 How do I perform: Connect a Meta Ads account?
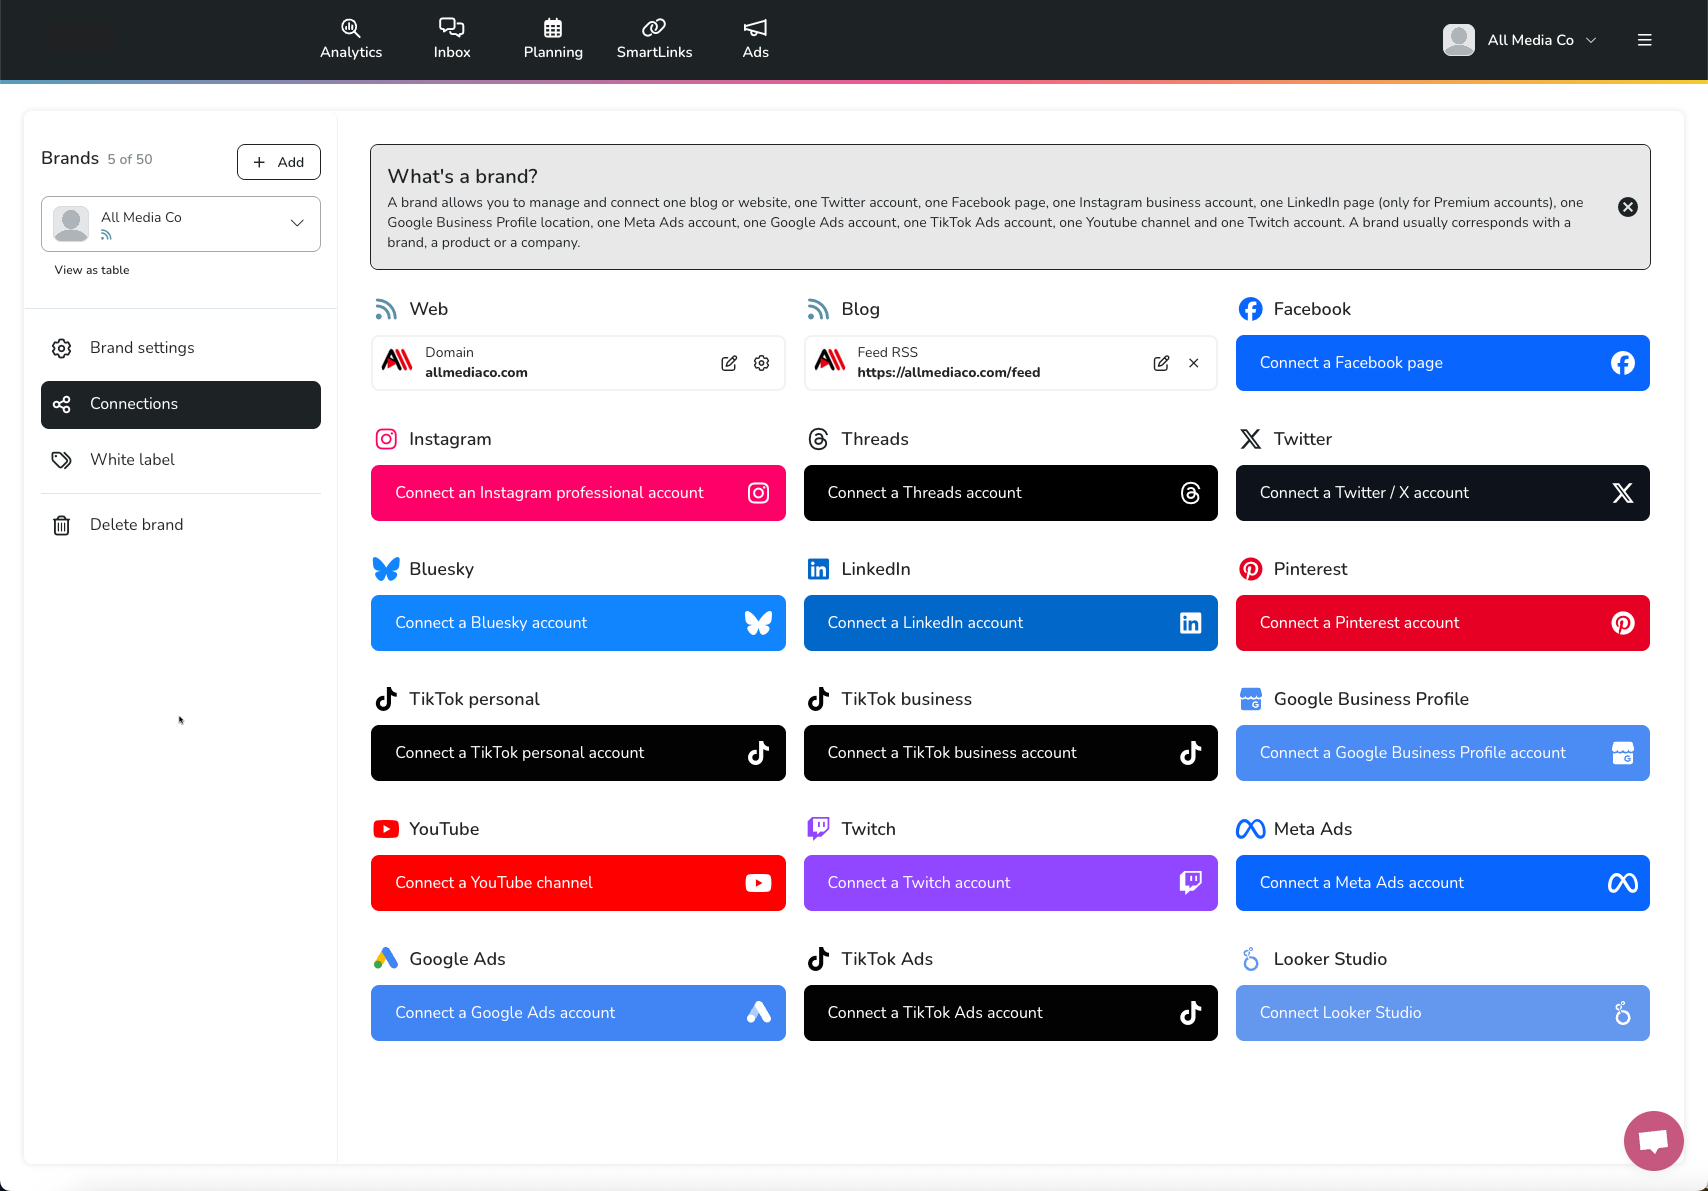(1442, 883)
